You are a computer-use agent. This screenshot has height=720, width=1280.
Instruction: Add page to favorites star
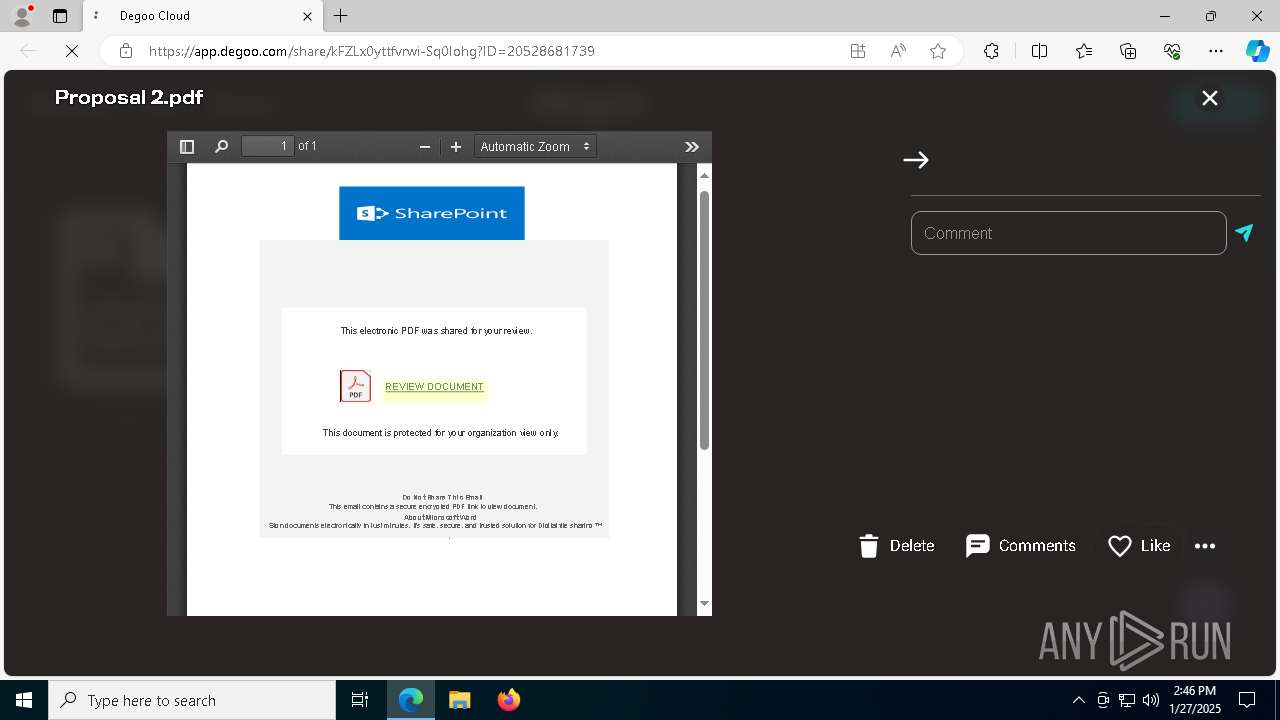click(x=938, y=51)
